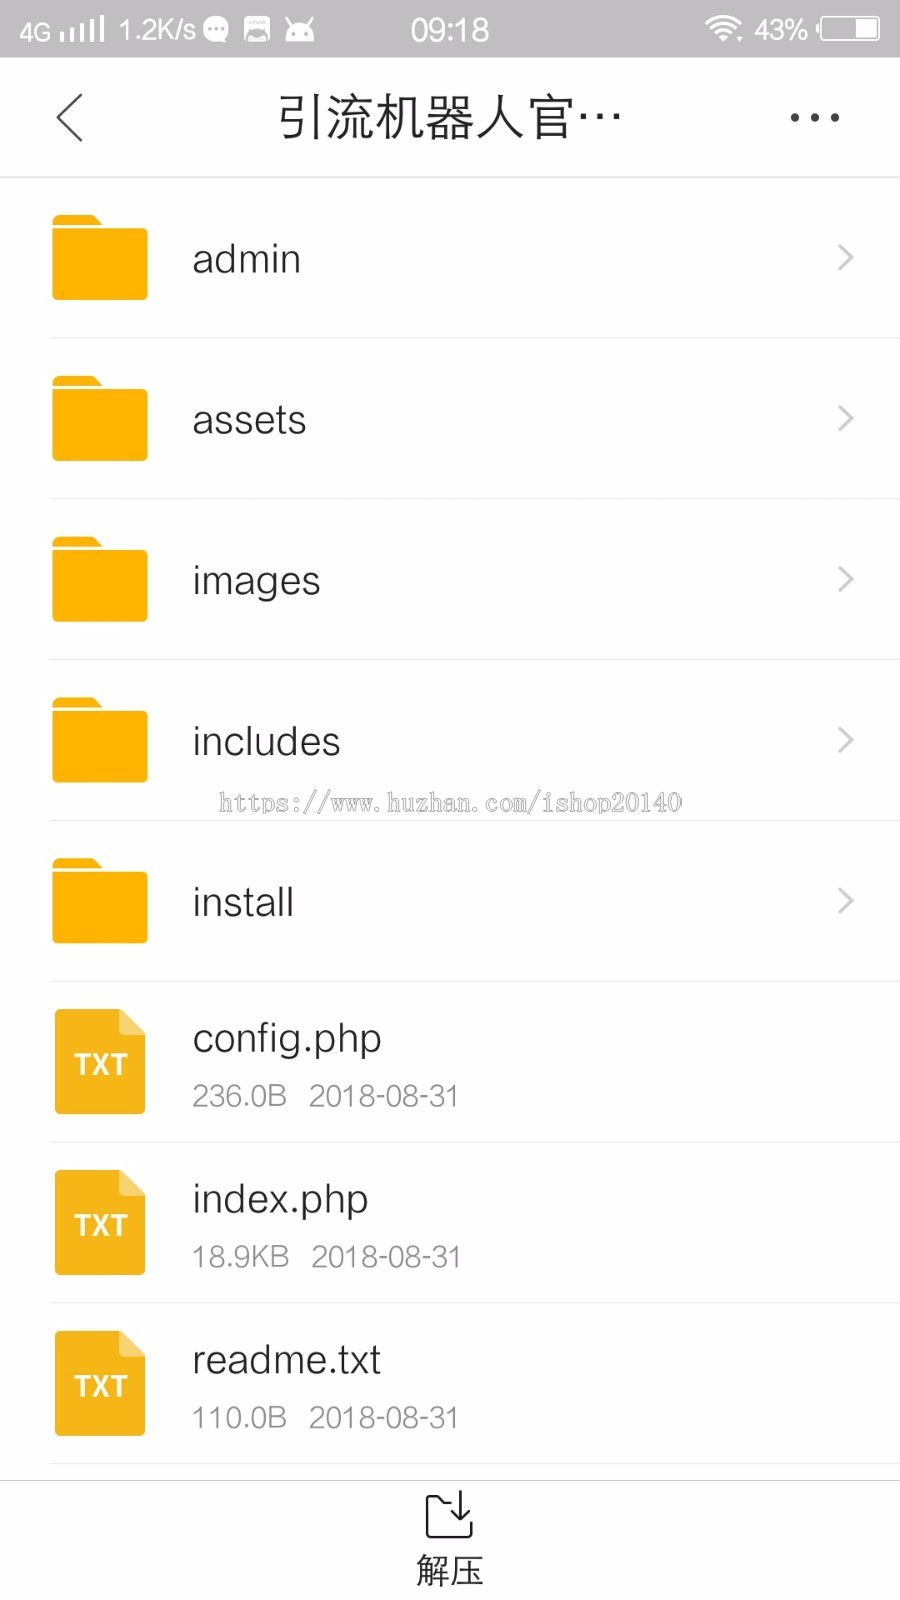
Task: Tap the config.php TXT file icon
Action: (100, 1062)
